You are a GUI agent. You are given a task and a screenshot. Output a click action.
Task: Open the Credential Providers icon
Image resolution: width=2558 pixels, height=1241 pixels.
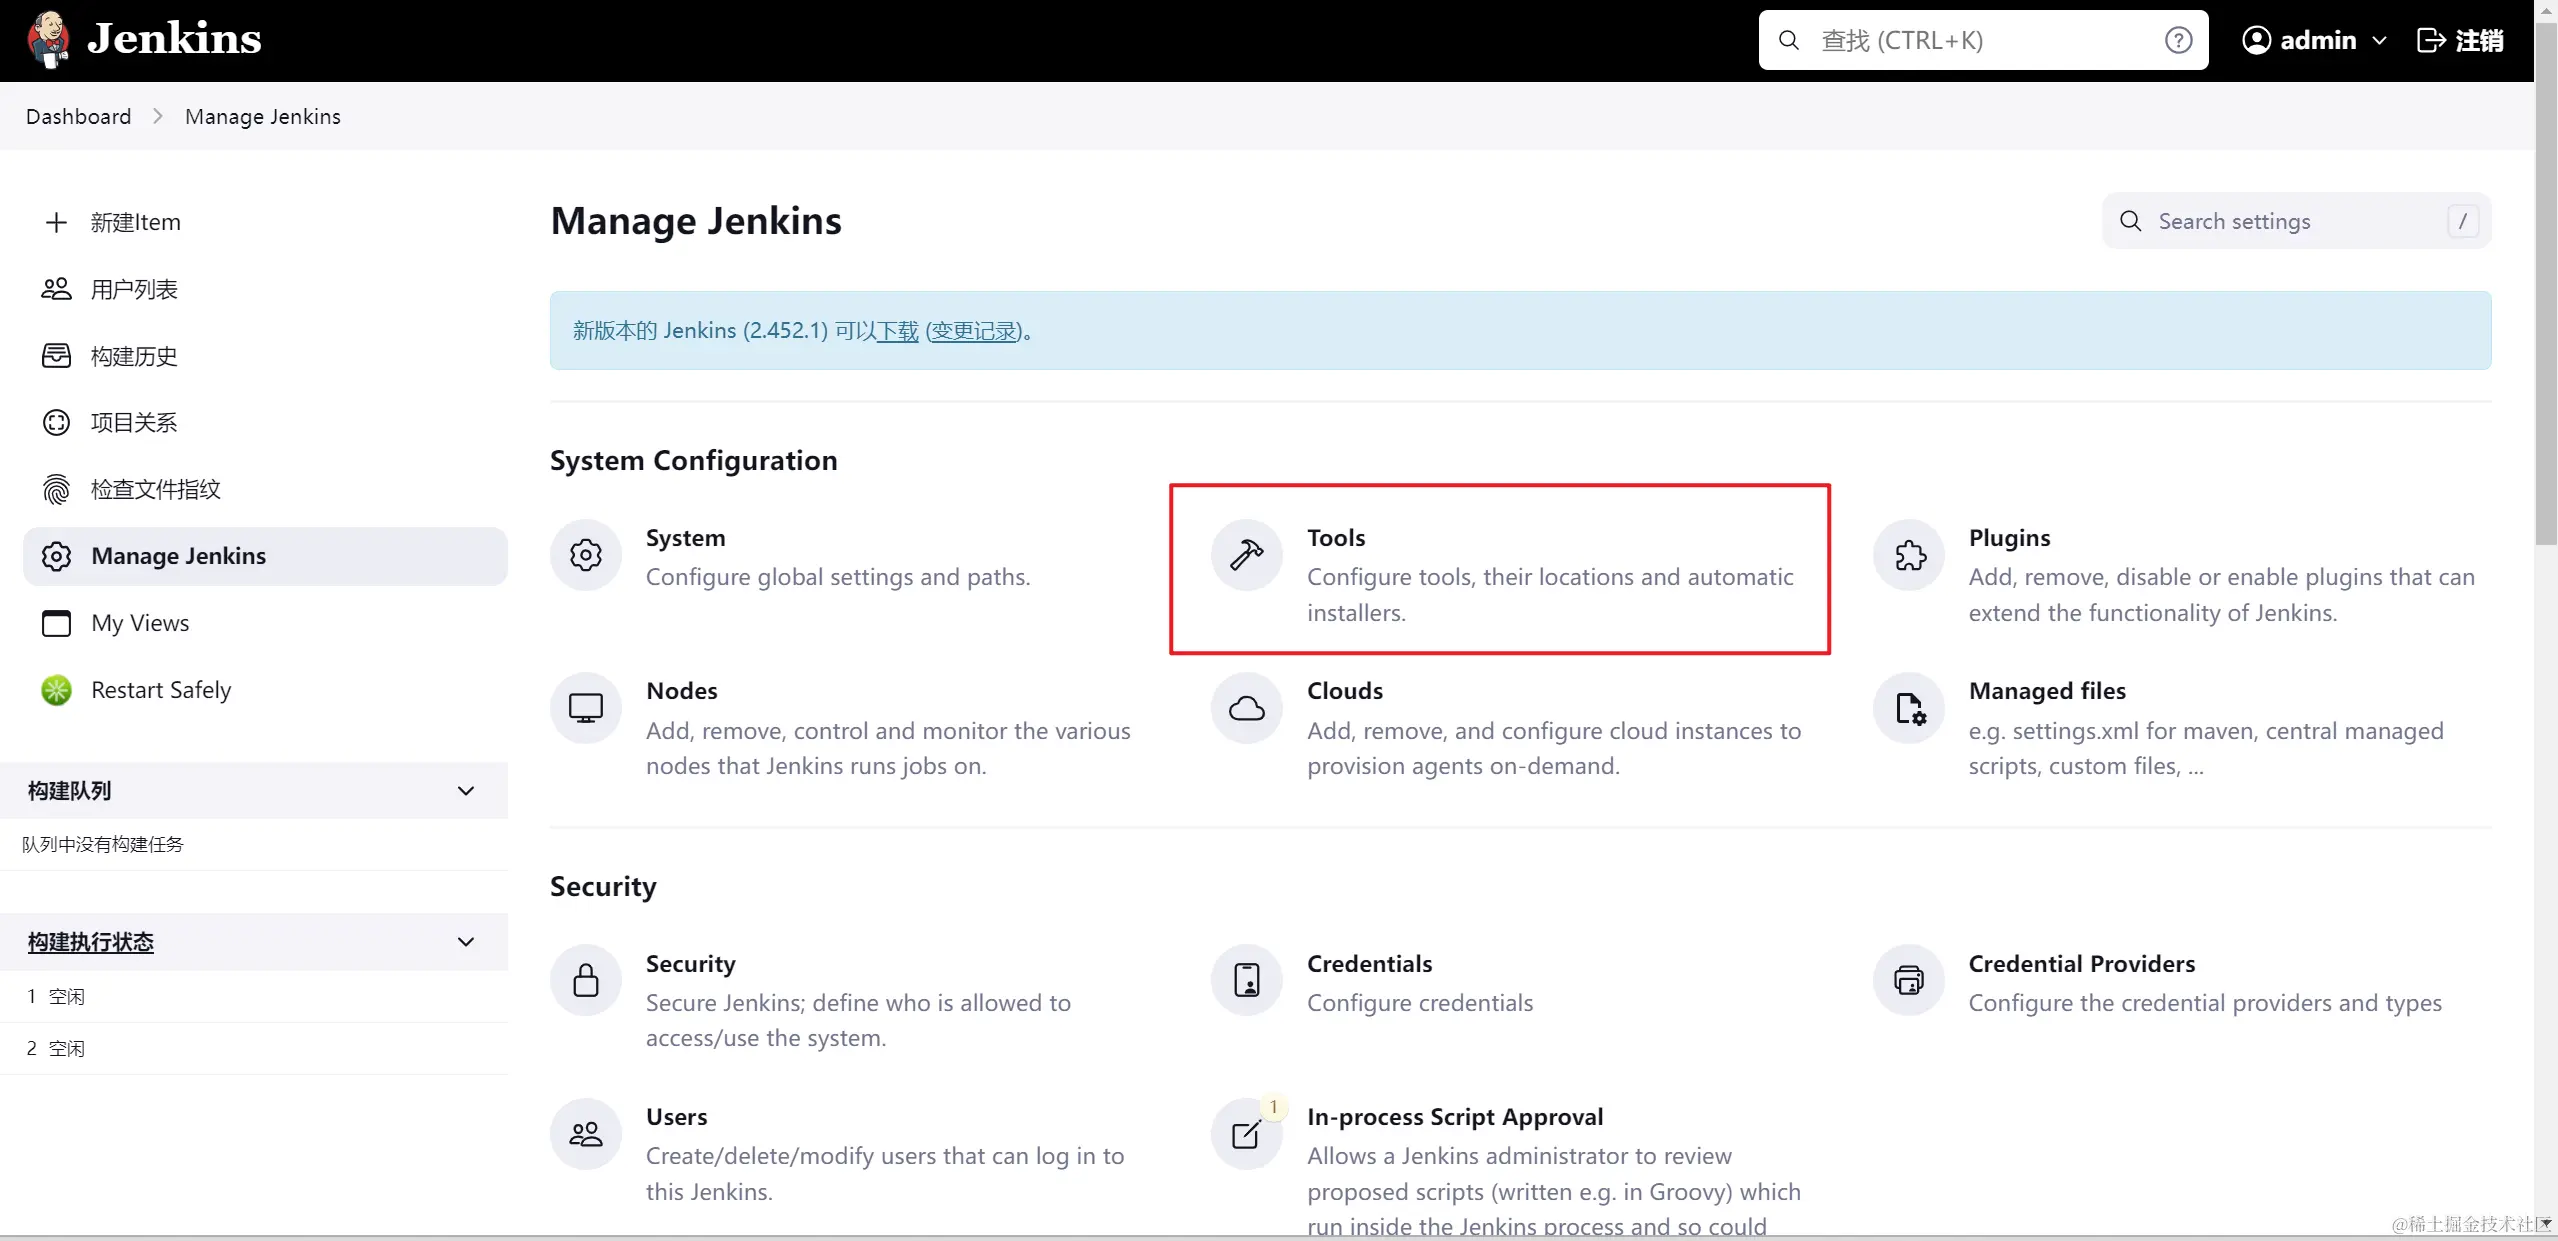1909,980
